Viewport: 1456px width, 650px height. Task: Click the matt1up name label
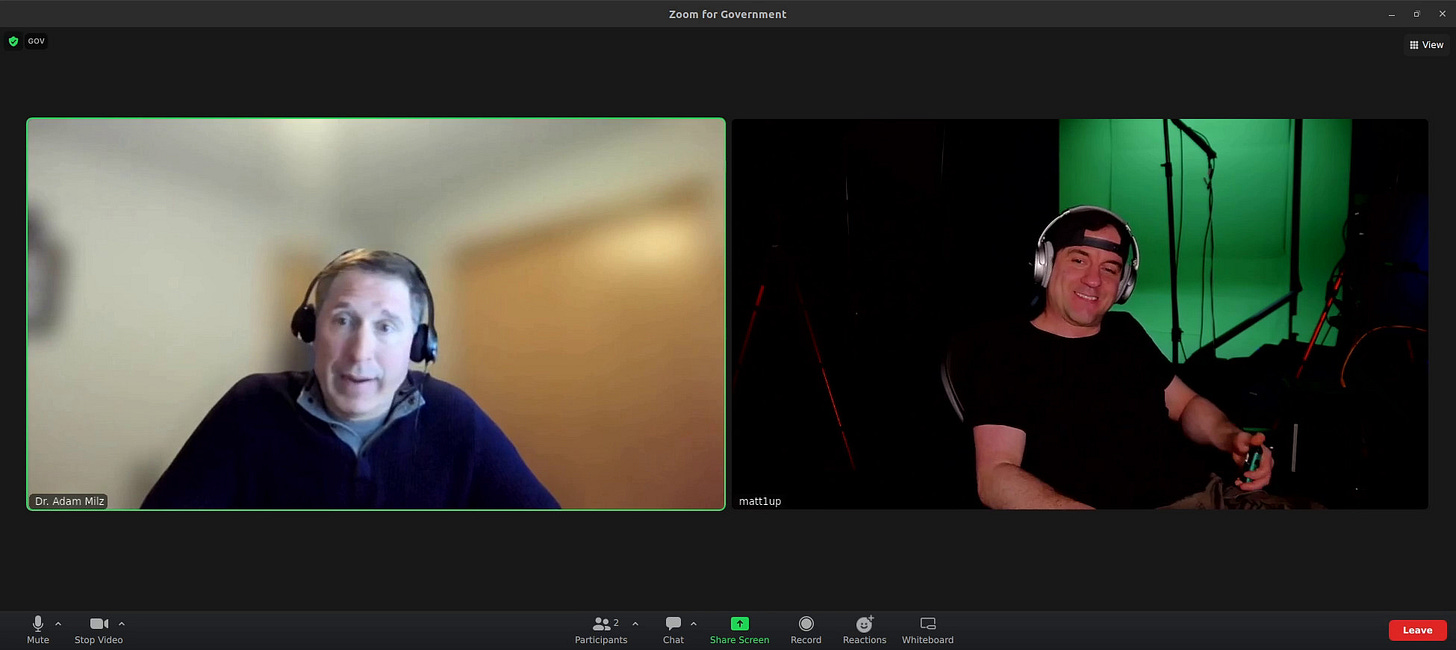pos(760,501)
